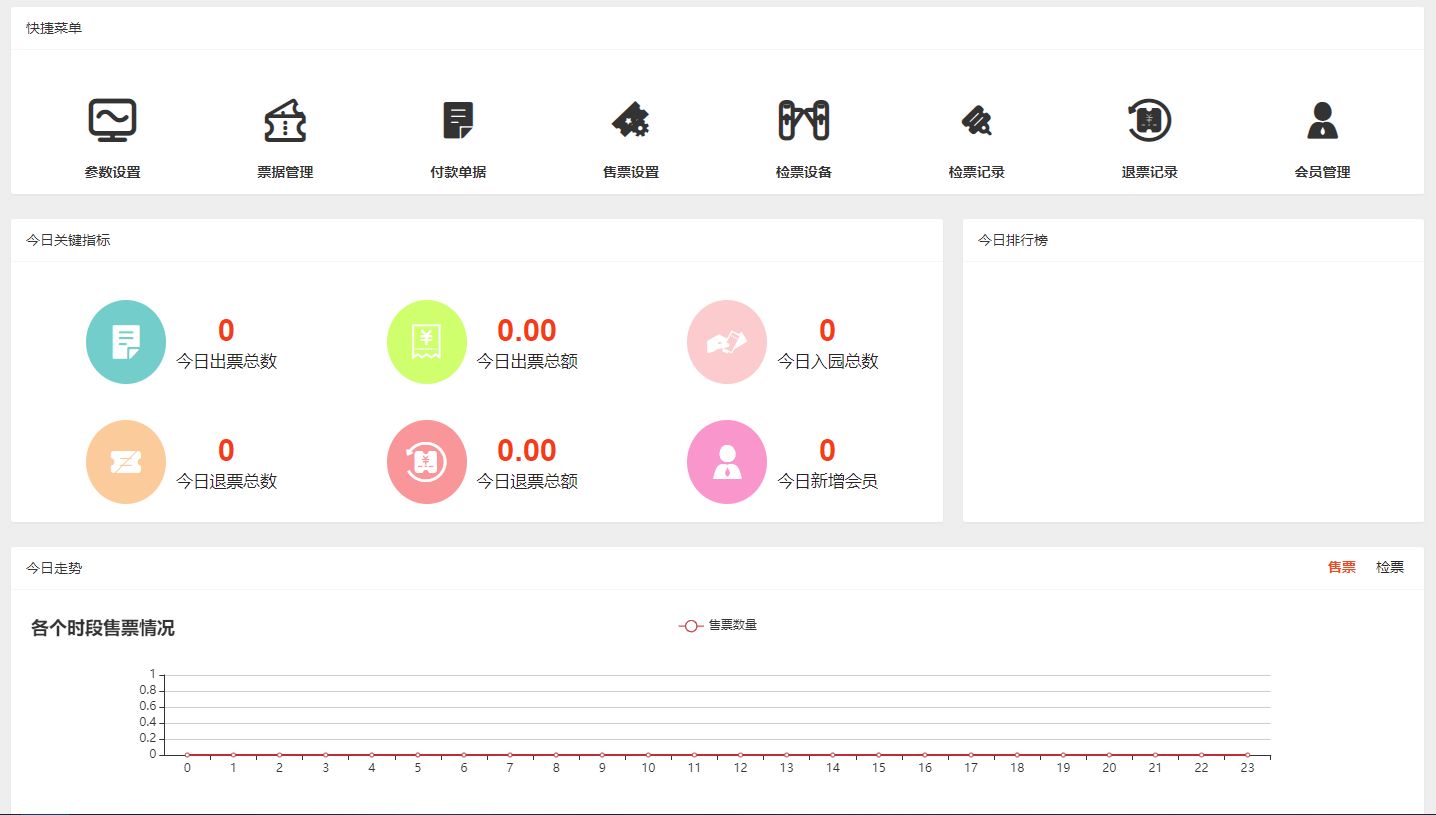
Task: Click the red 今日退票总额 refund icon
Action: coord(426,461)
